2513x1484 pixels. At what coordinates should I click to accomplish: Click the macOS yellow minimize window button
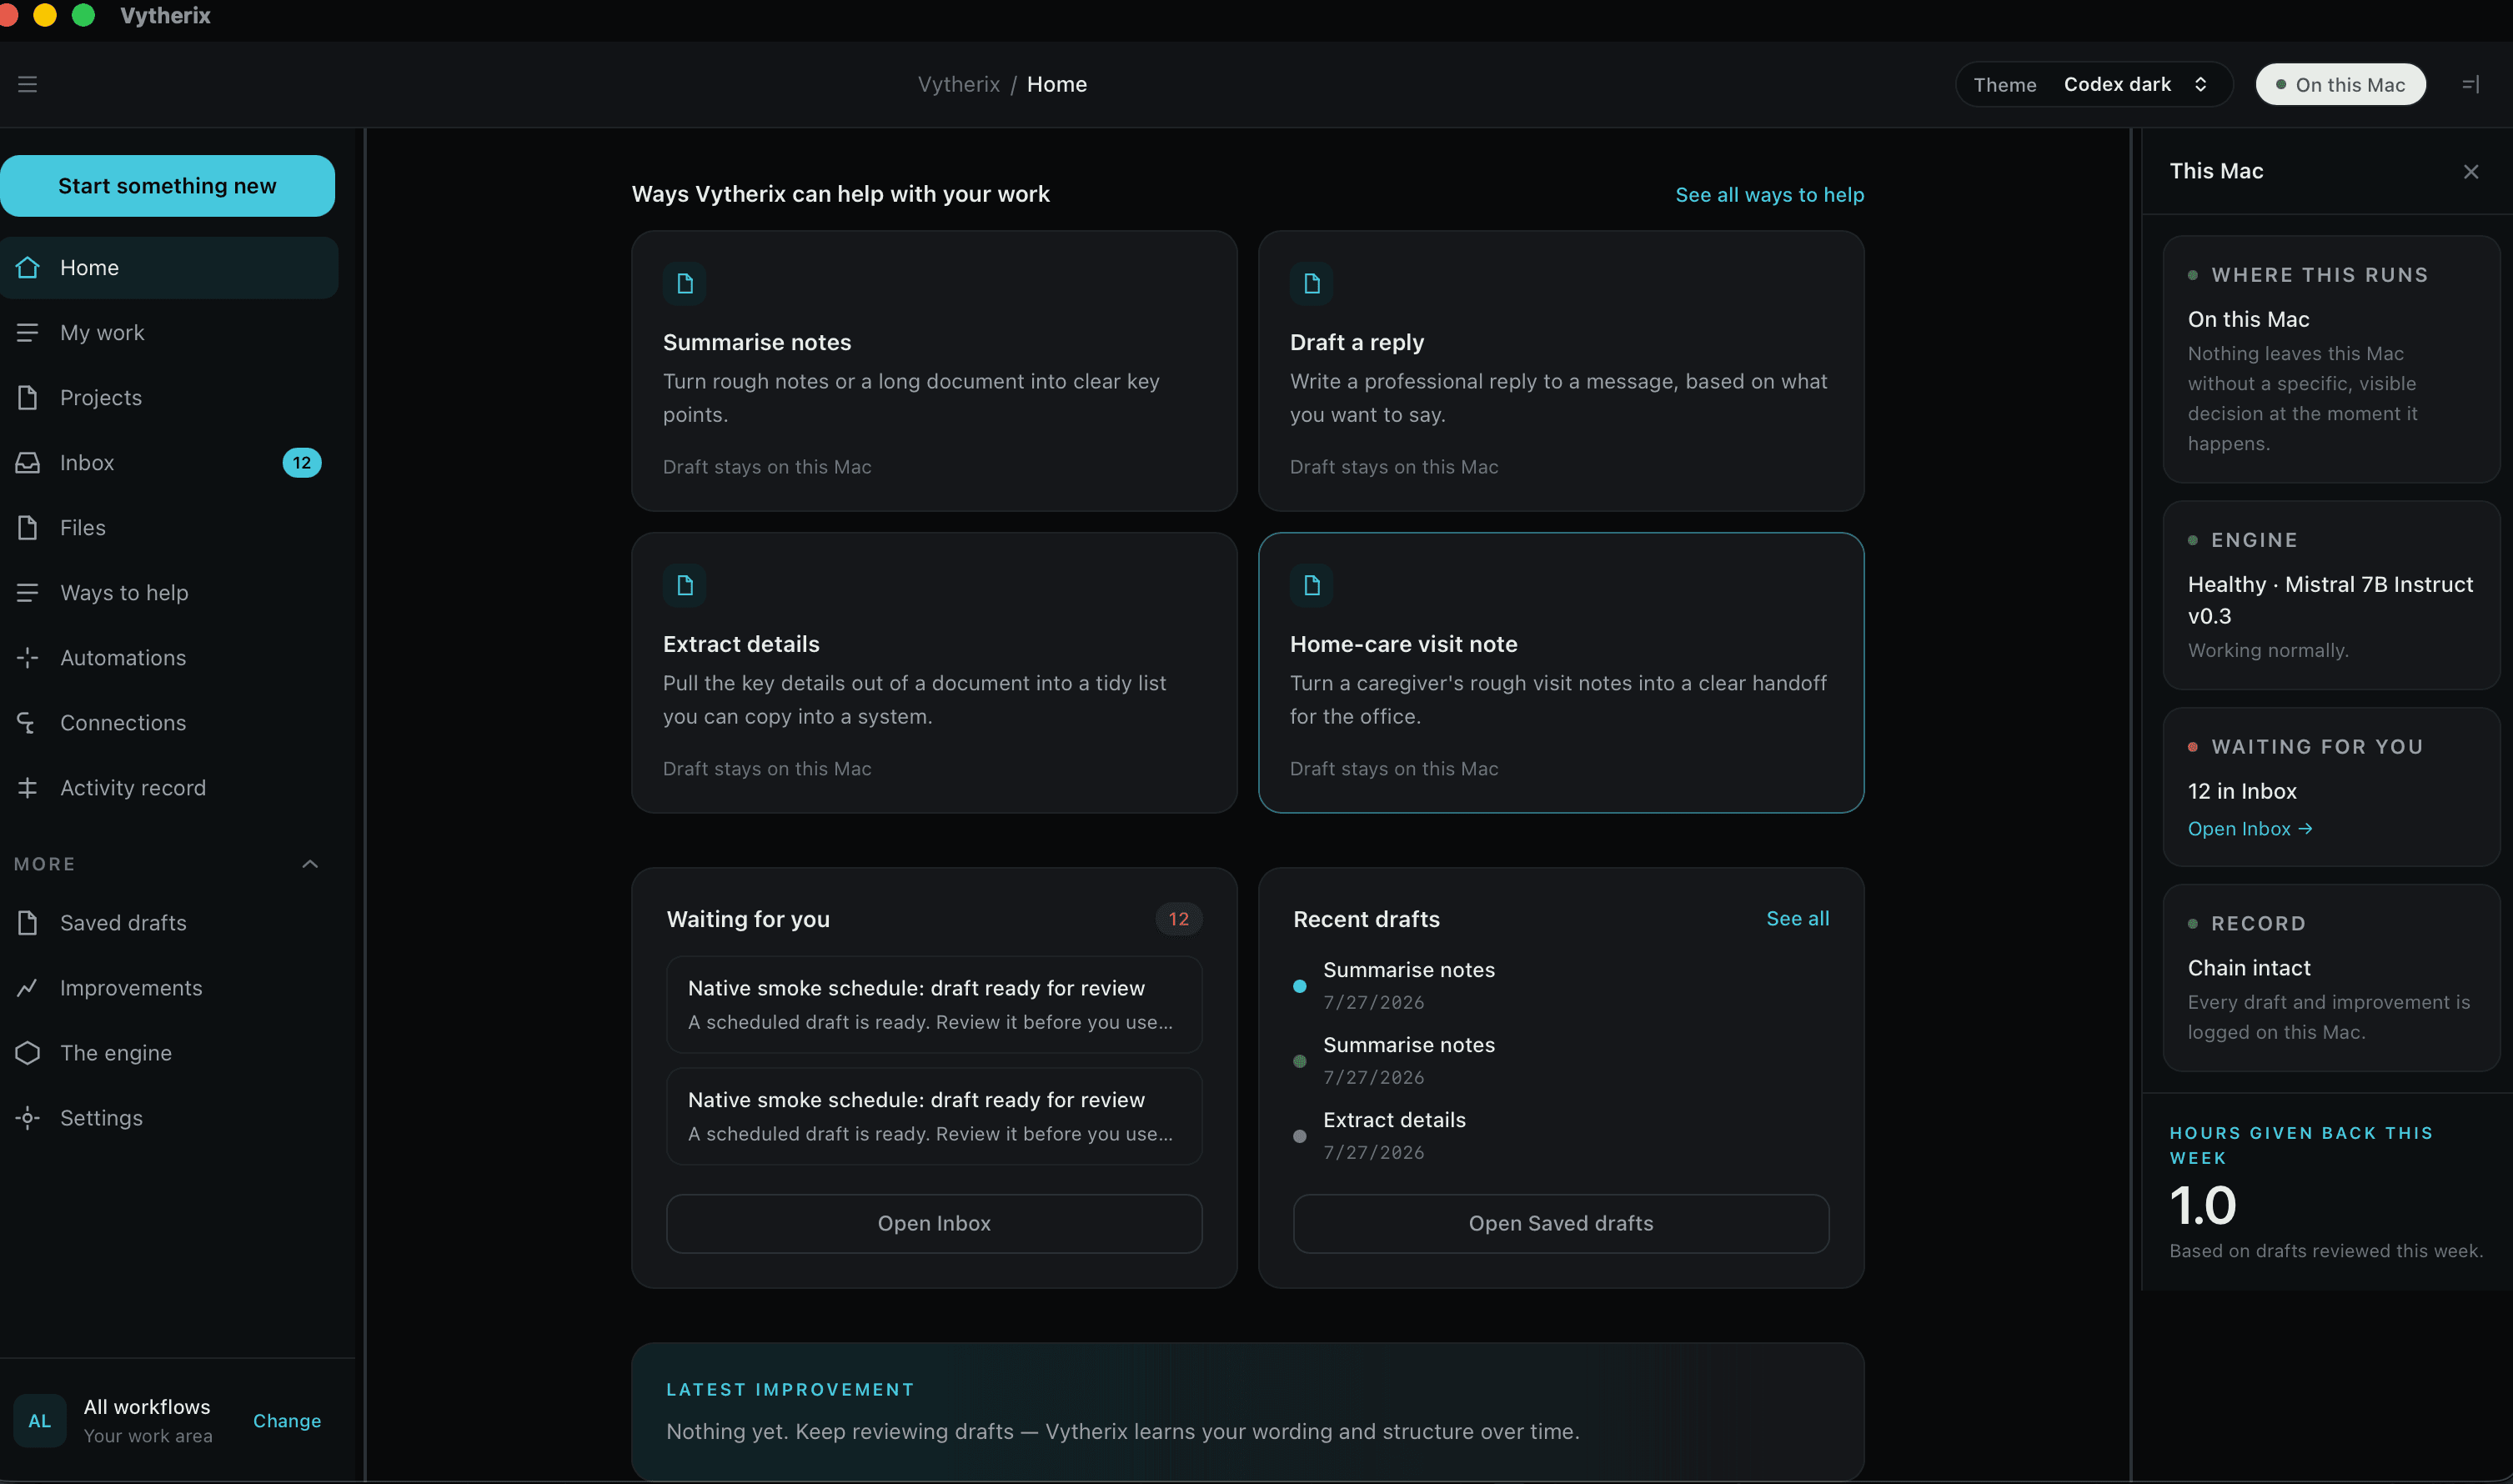(x=45, y=15)
